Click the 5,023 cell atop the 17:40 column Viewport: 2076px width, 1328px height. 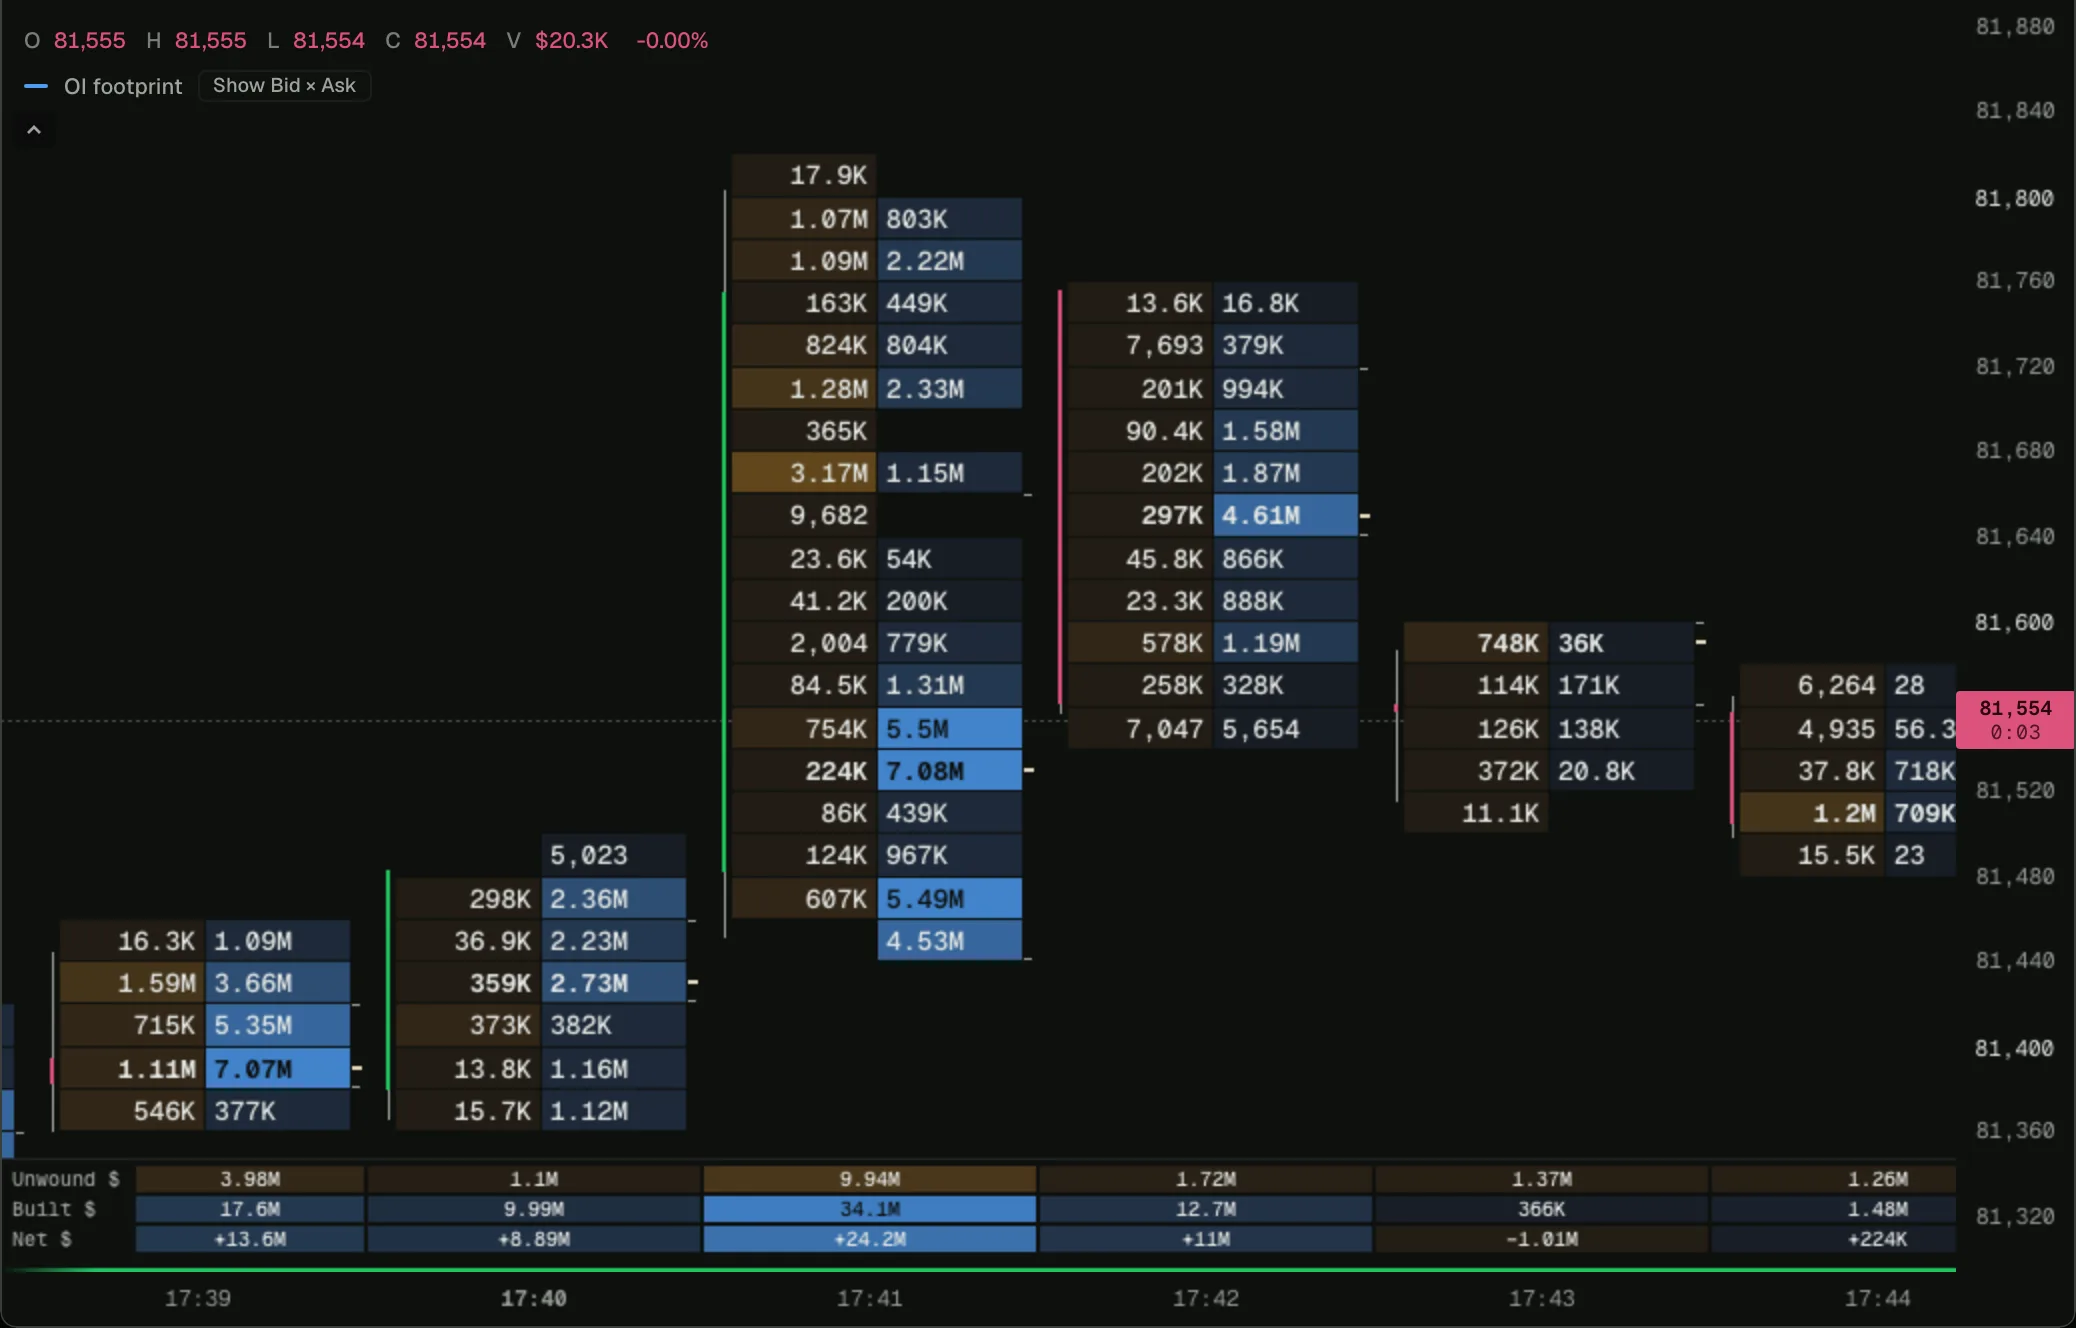point(613,855)
